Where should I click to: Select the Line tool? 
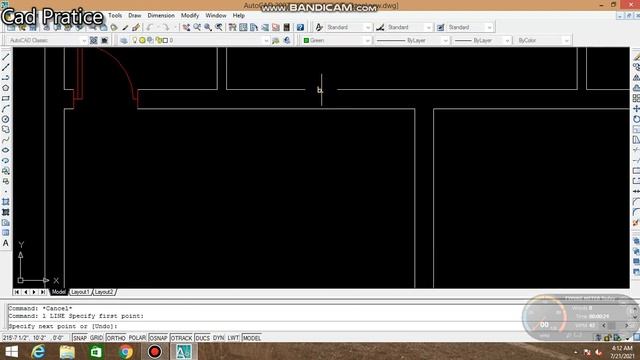coord(6,57)
